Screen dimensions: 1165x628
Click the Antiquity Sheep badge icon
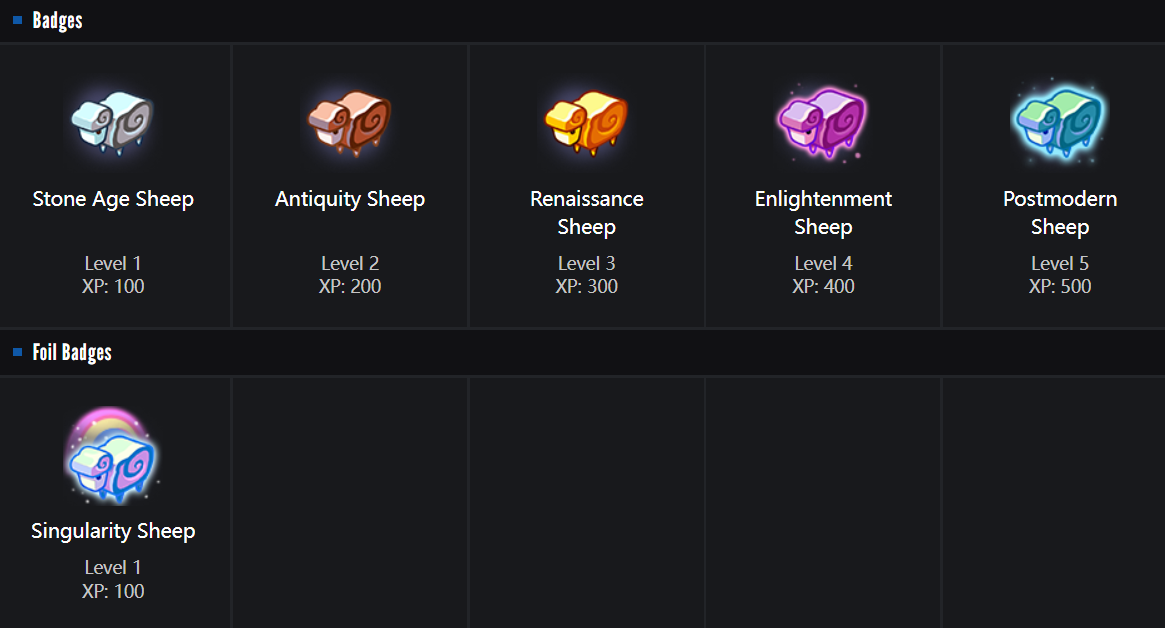[349, 121]
